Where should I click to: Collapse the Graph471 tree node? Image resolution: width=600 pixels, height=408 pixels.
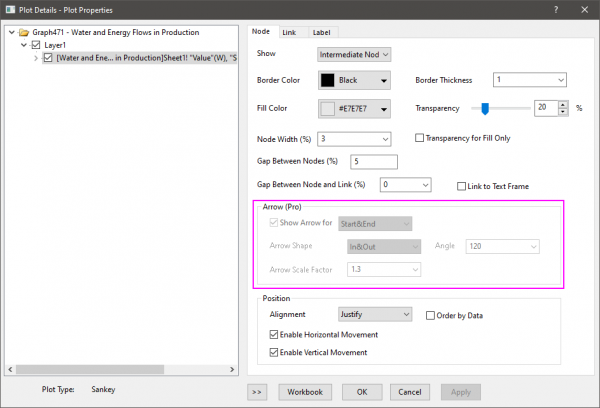[x=10, y=32]
